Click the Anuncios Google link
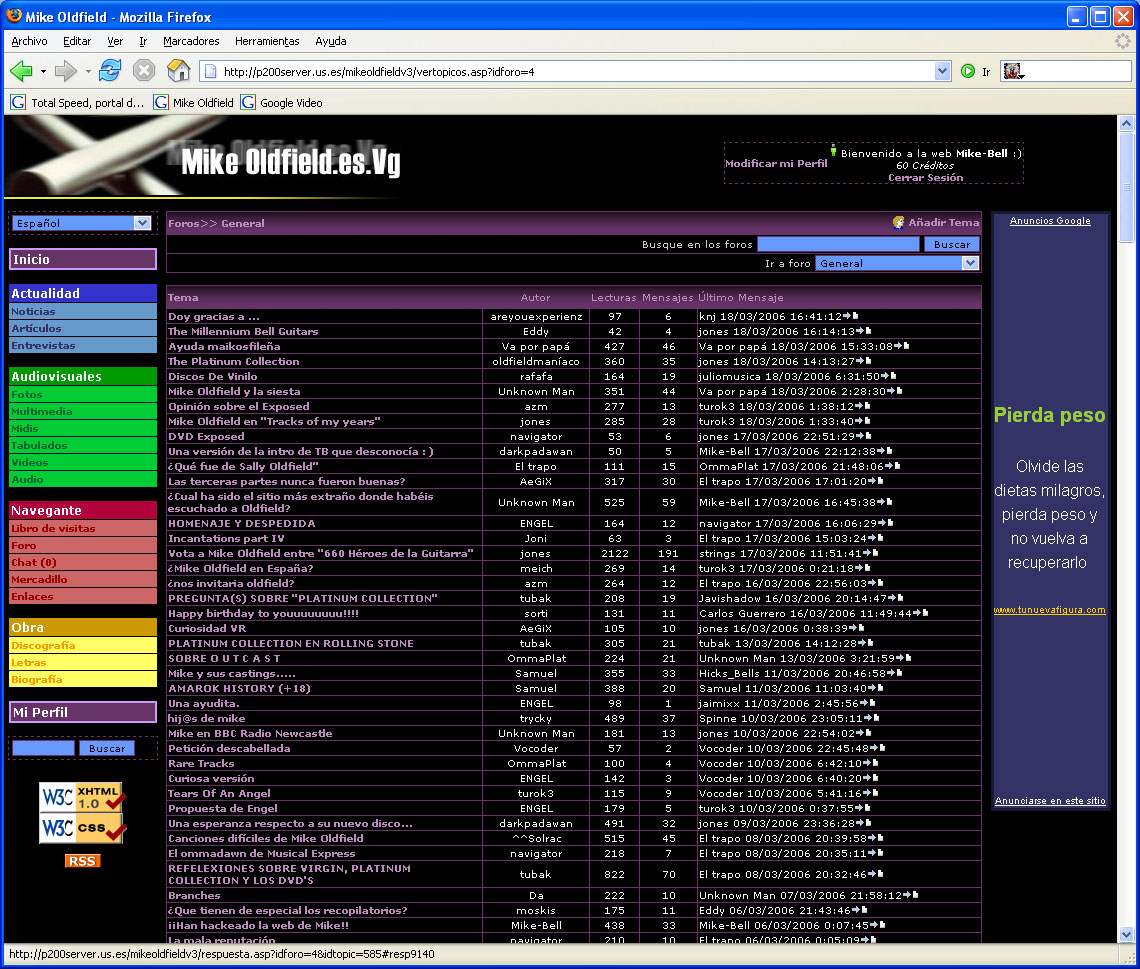1140x969 pixels. [x=1050, y=221]
